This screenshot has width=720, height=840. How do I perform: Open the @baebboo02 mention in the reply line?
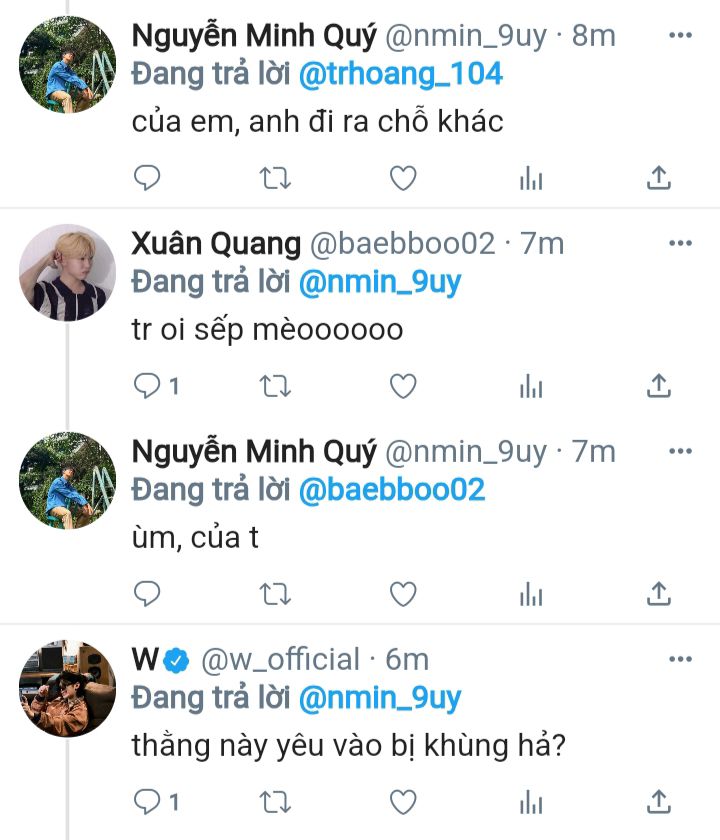(392, 490)
